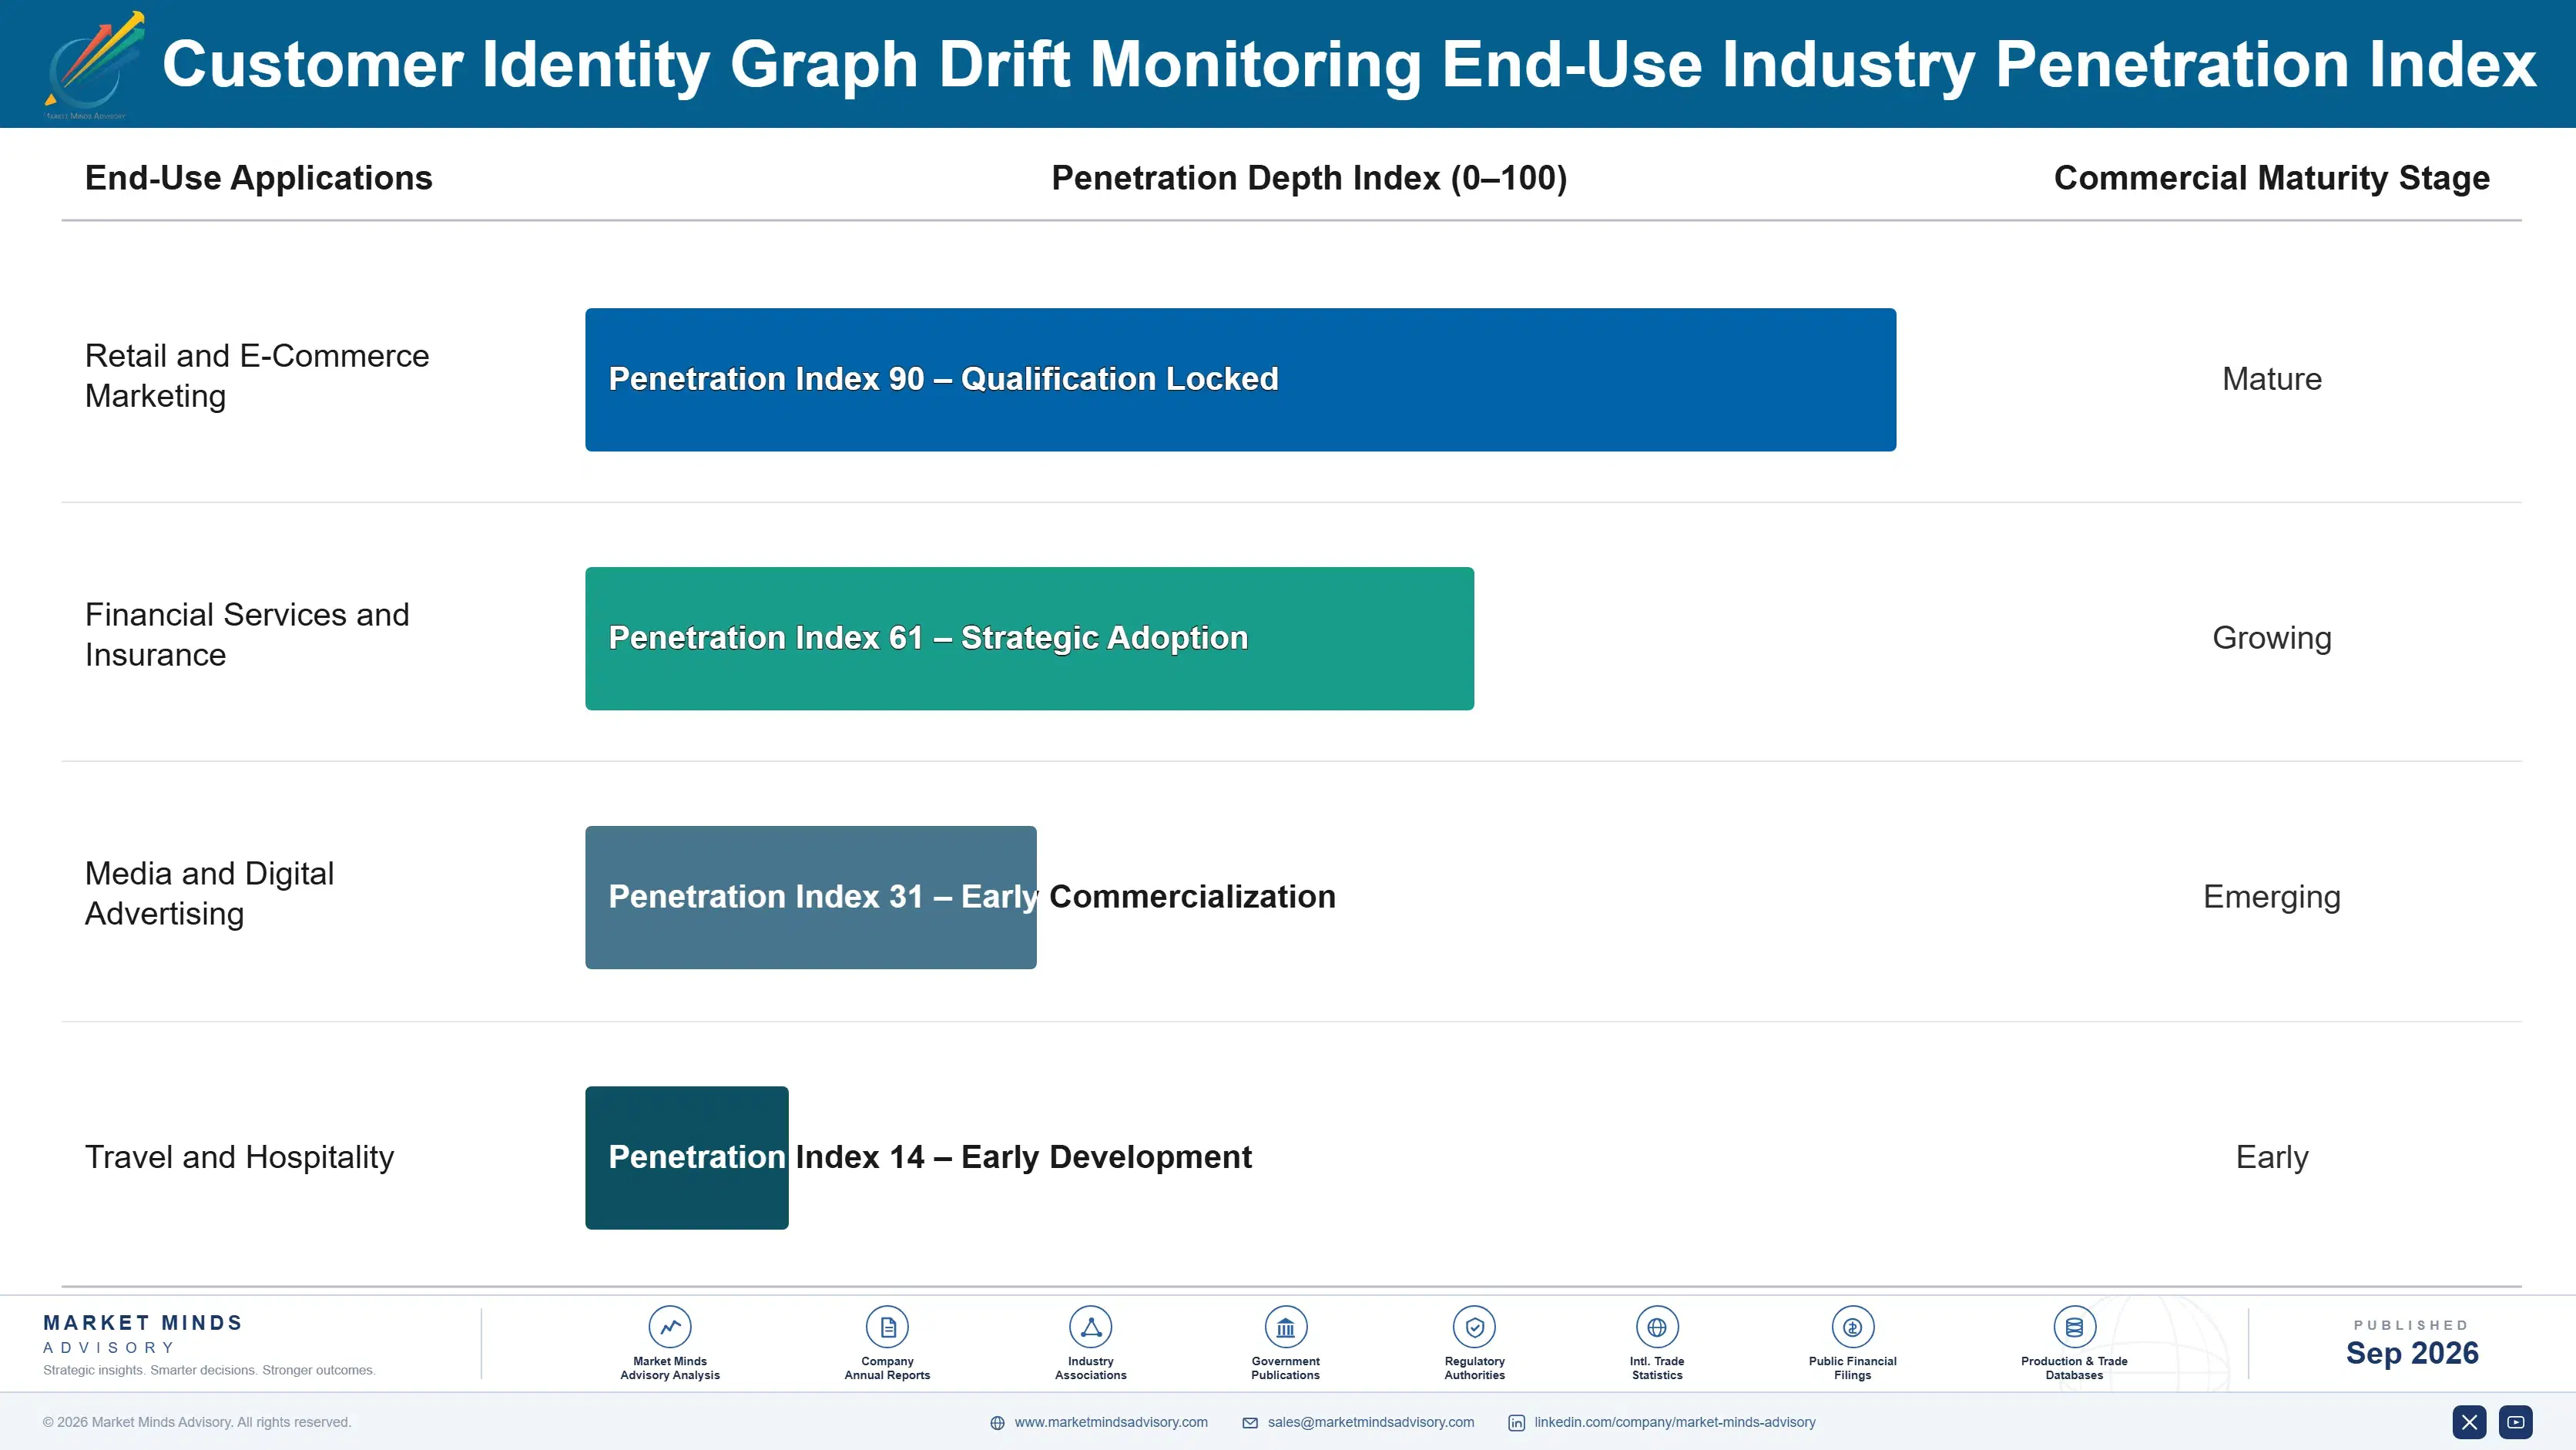Image resolution: width=2576 pixels, height=1450 pixels.
Task: Open www.marketmindsadvisory.com link
Action: (1111, 1422)
